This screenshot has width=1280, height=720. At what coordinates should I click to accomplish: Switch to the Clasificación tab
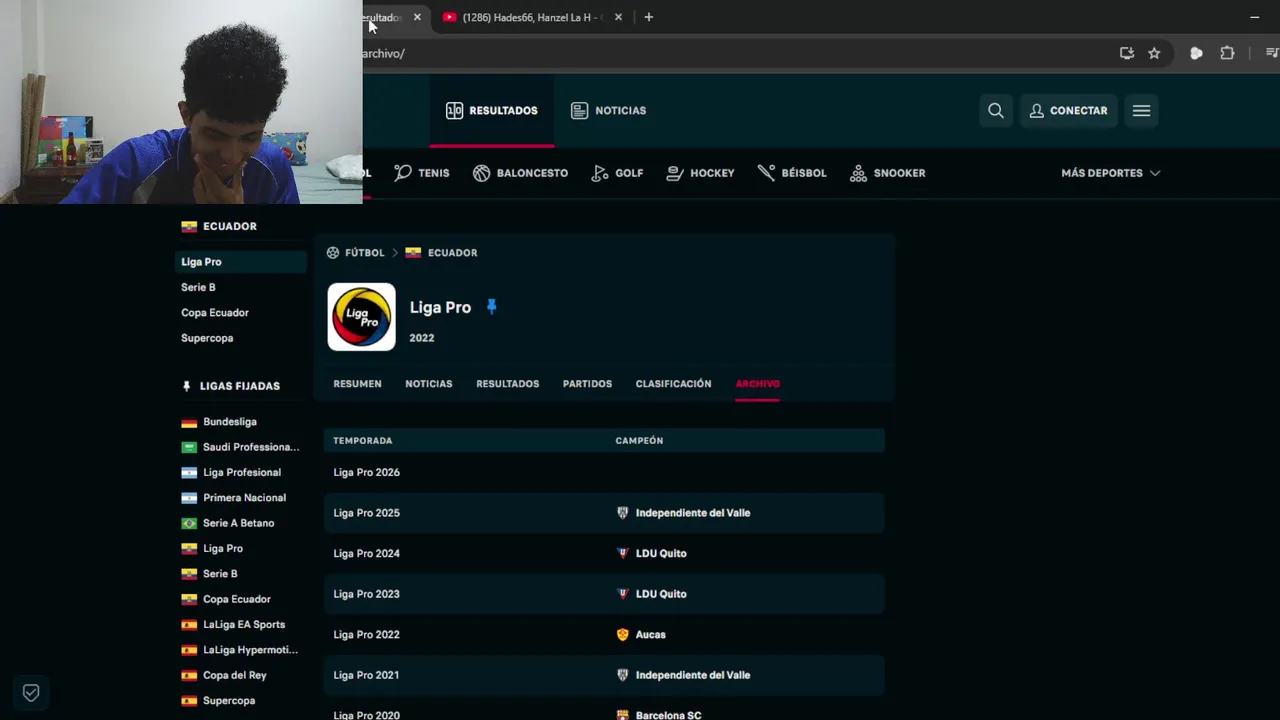(x=673, y=384)
